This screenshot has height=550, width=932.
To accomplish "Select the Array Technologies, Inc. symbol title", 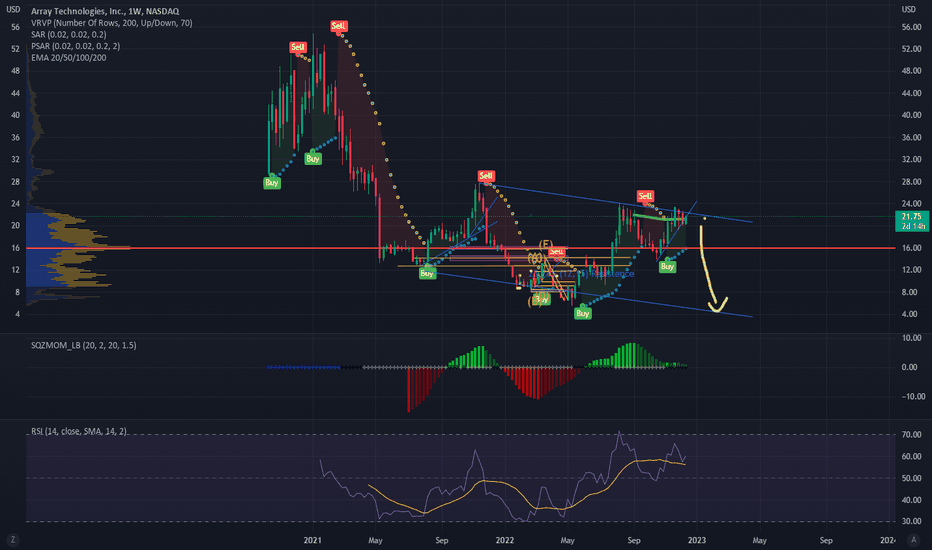I will (105, 11).
